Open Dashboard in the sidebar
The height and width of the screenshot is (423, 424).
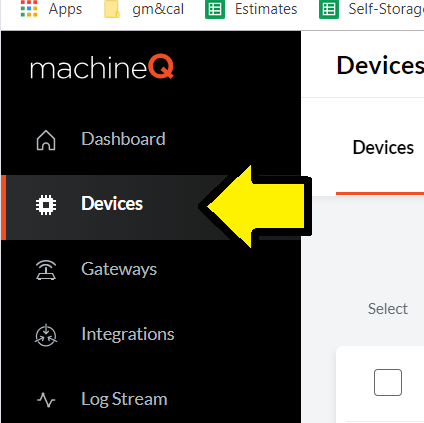123,139
